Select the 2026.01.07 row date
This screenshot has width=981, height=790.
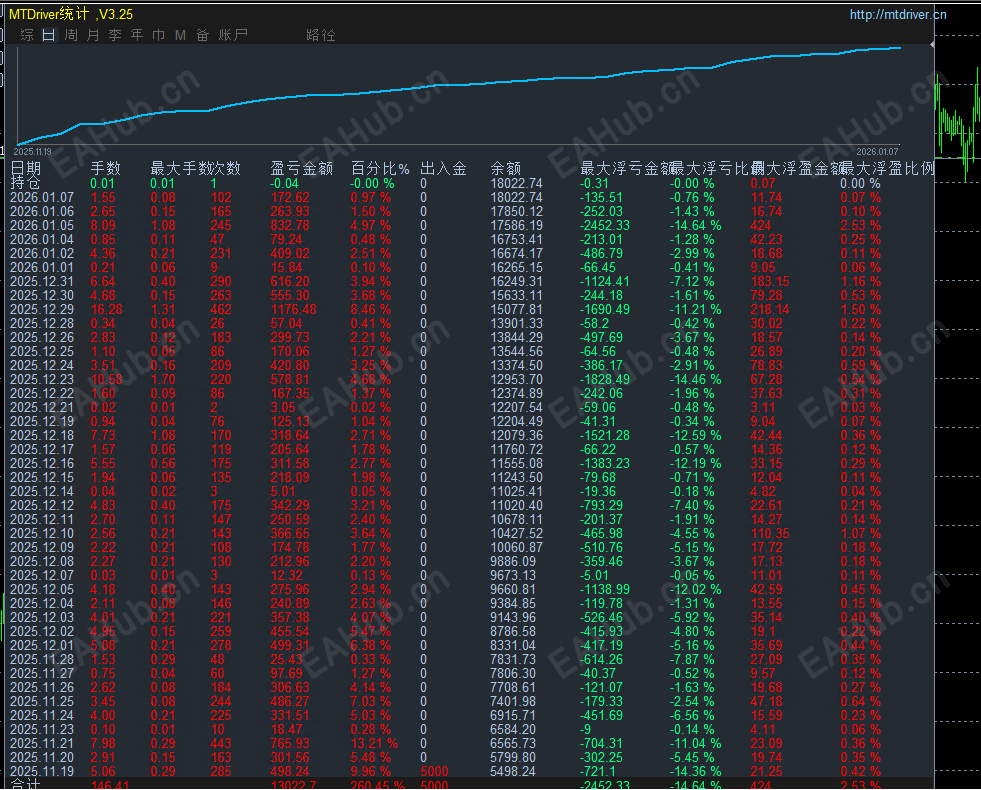tap(41, 198)
